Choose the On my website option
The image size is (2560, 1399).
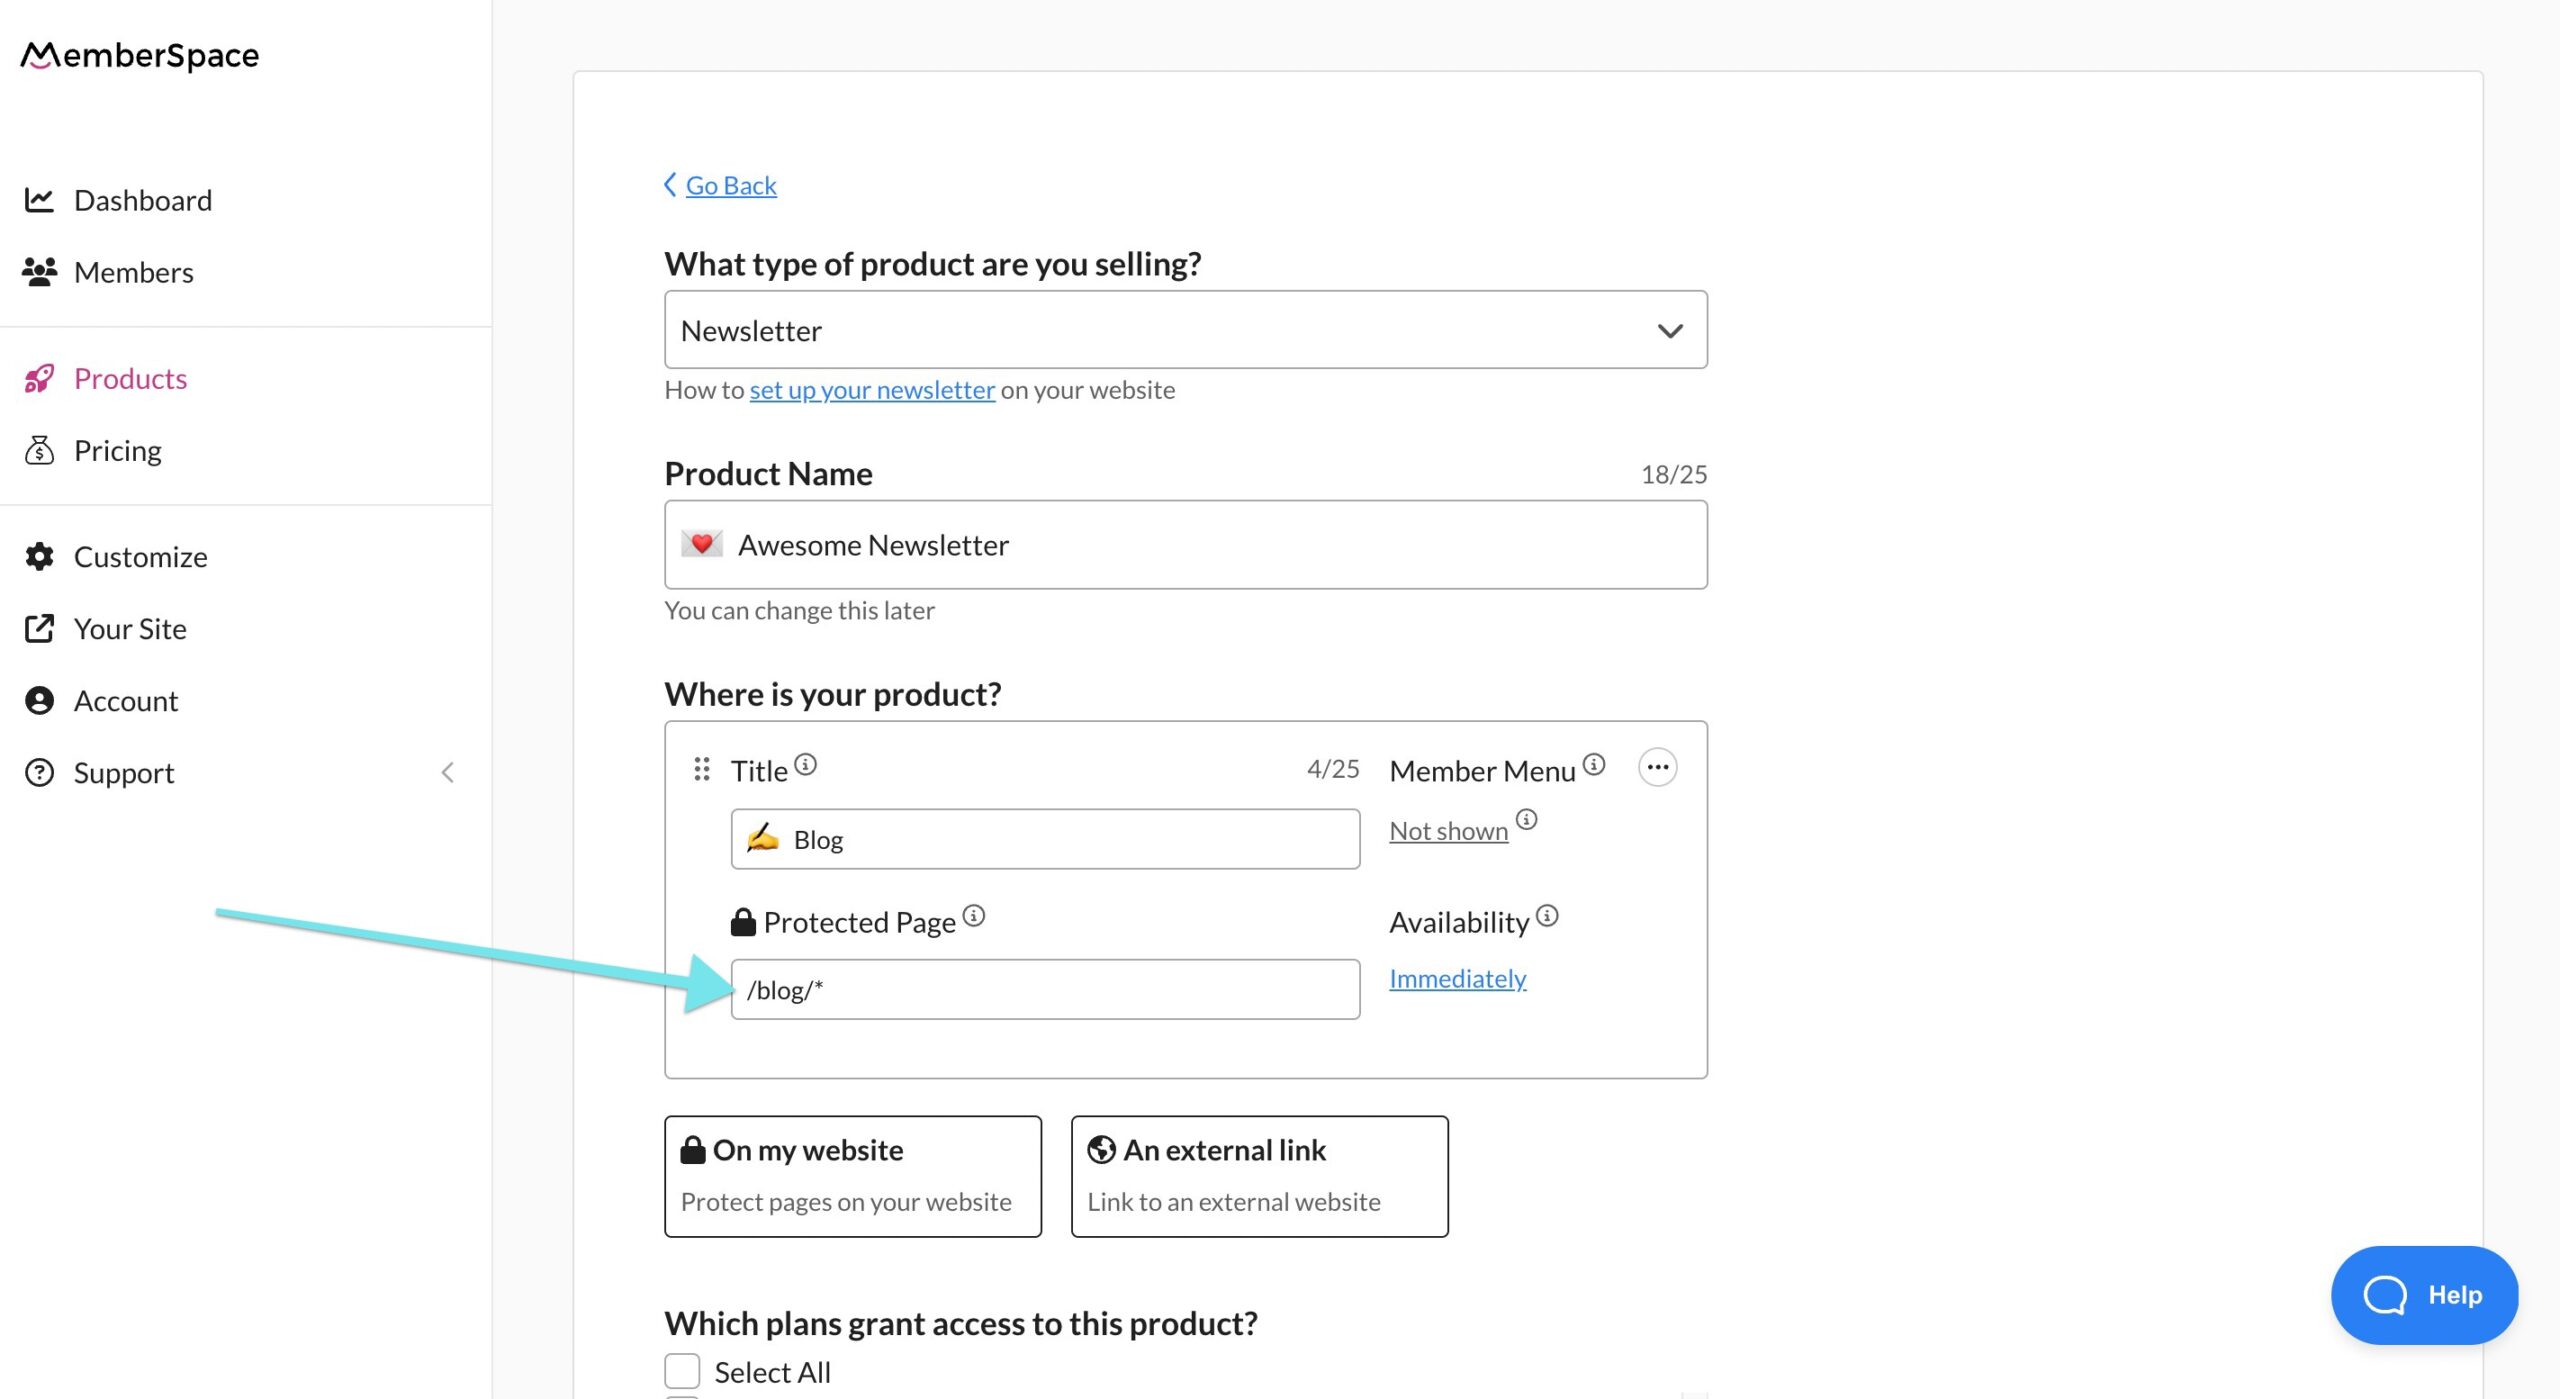pyautogui.click(x=853, y=1176)
